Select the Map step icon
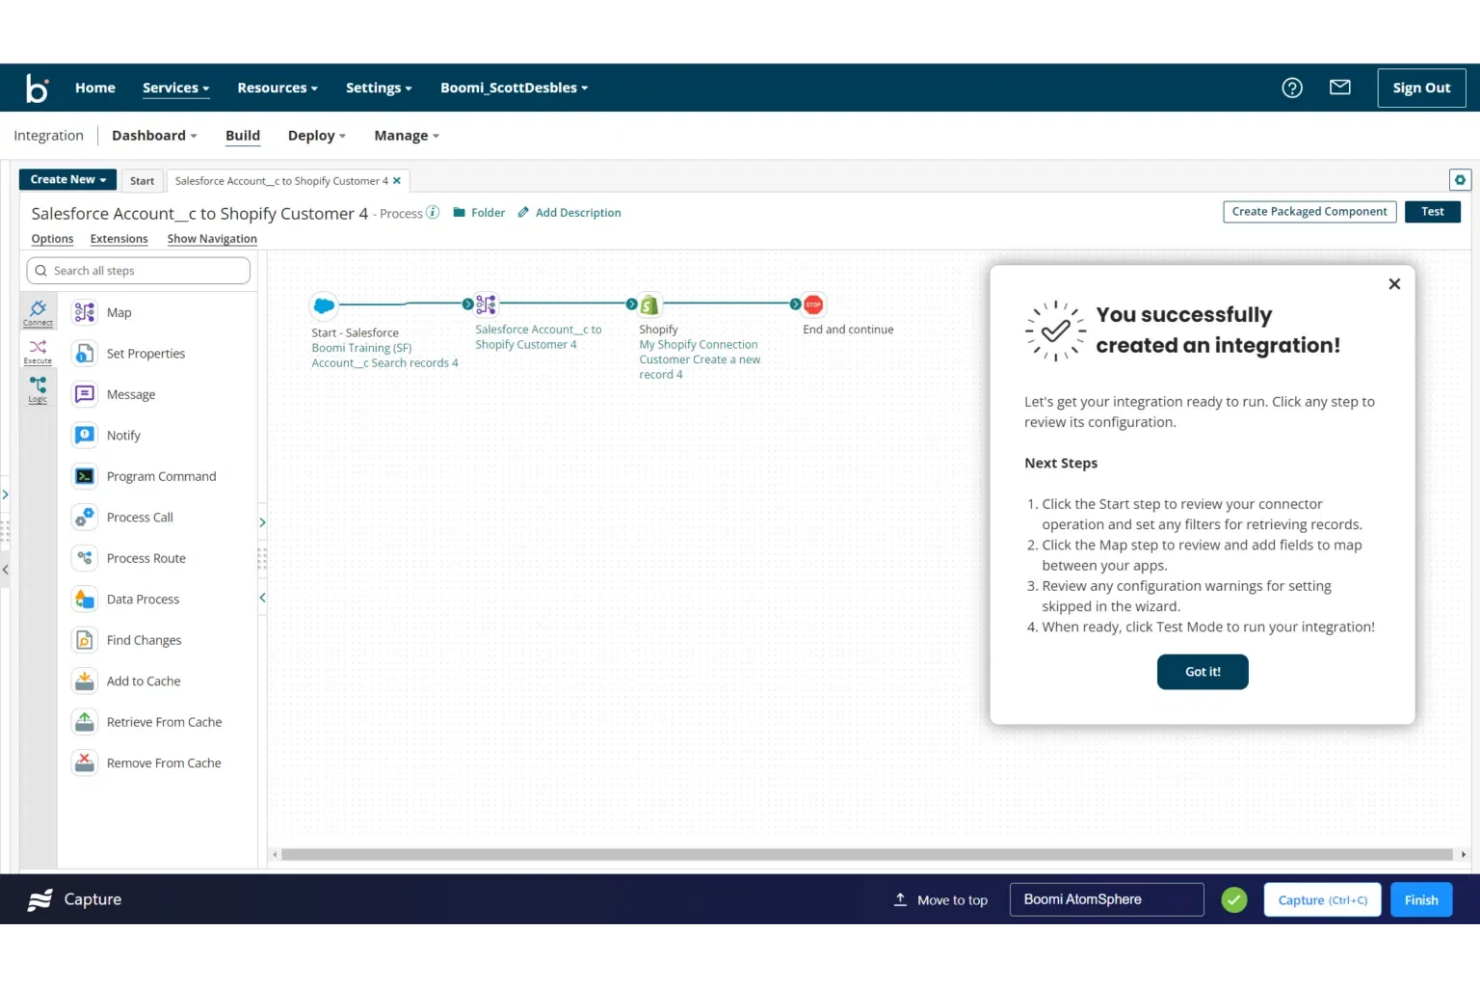The image size is (1480, 987). [x=84, y=312]
